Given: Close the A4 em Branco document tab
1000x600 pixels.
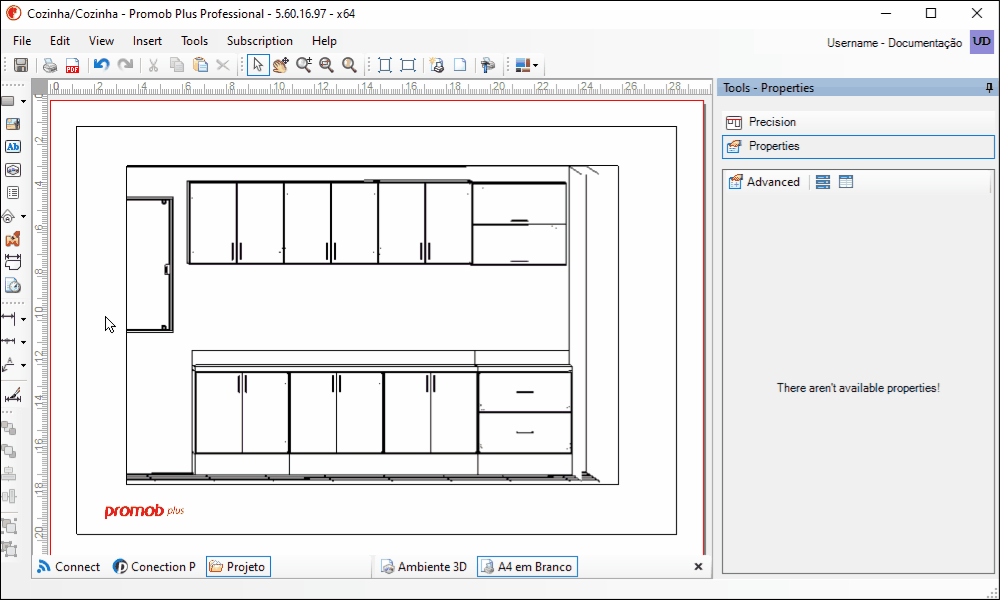Looking at the screenshot, I should (698, 566).
